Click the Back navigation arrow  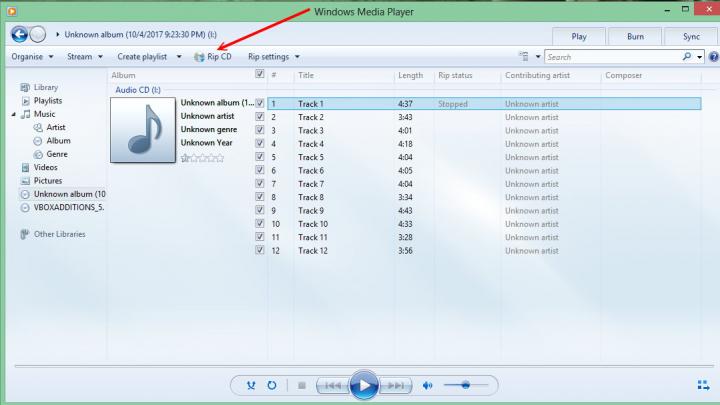tap(19, 34)
